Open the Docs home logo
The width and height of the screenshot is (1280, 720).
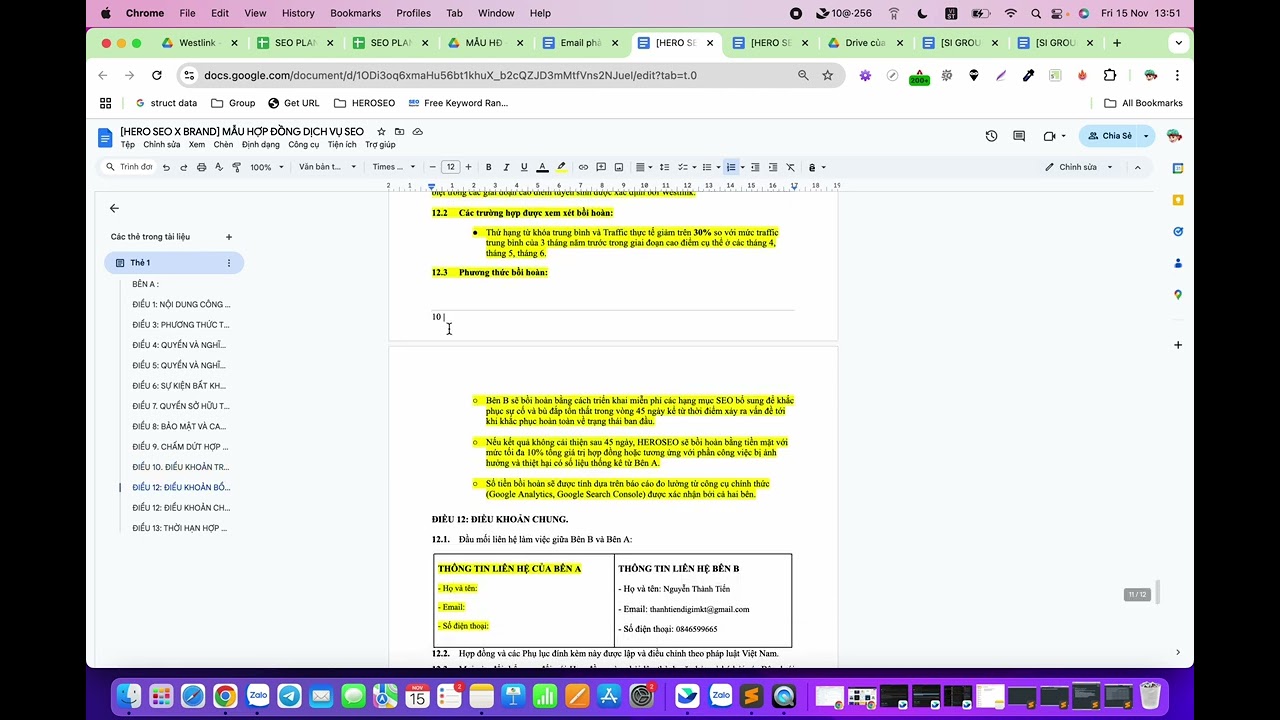tap(105, 137)
